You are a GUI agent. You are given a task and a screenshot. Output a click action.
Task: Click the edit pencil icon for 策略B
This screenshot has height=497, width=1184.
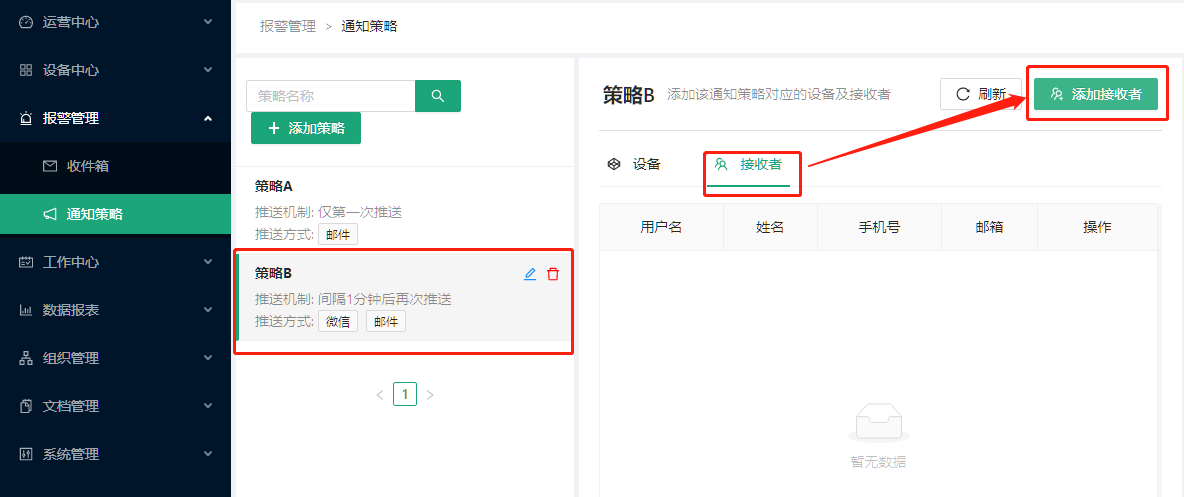530,274
